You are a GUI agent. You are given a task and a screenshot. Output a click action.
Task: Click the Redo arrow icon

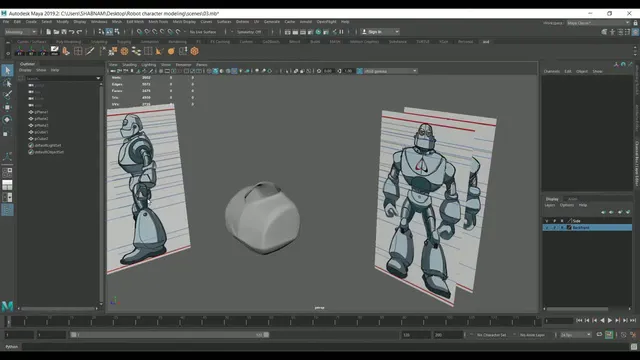pyautogui.click(x=80, y=32)
